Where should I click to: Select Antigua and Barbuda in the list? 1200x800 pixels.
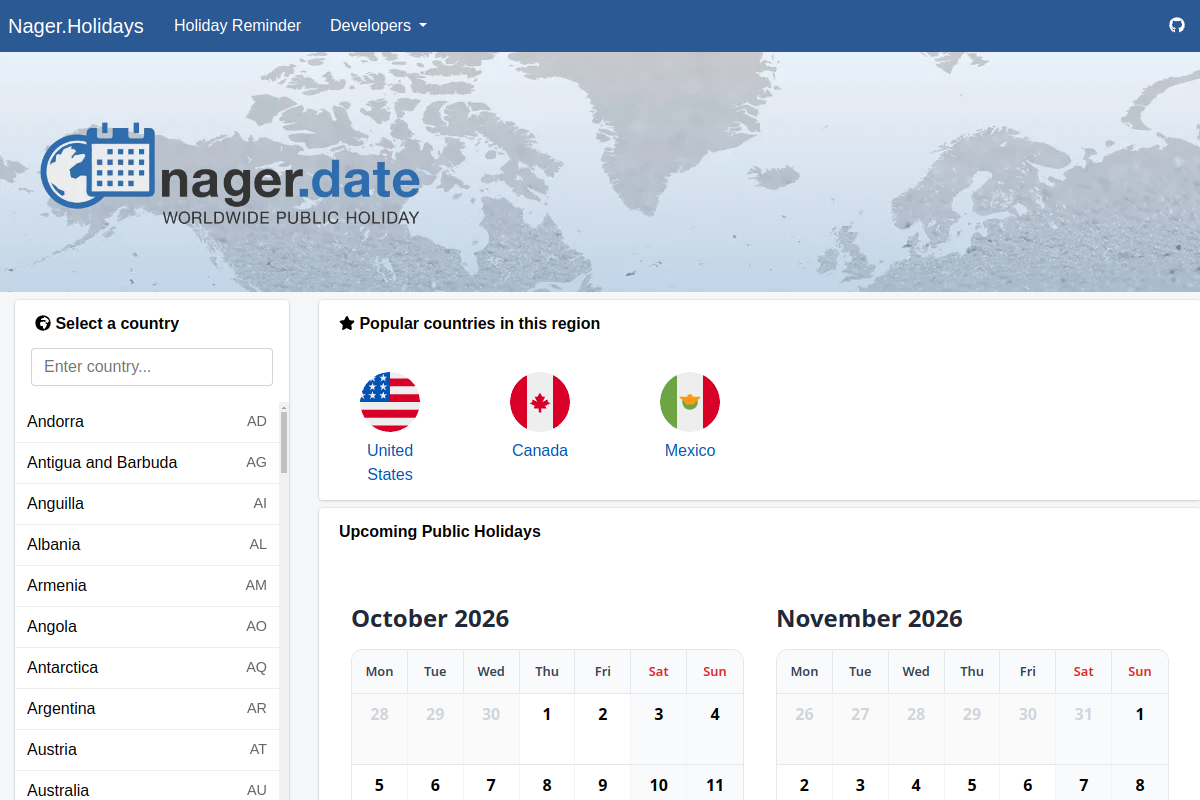pyautogui.click(x=147, y=463)
